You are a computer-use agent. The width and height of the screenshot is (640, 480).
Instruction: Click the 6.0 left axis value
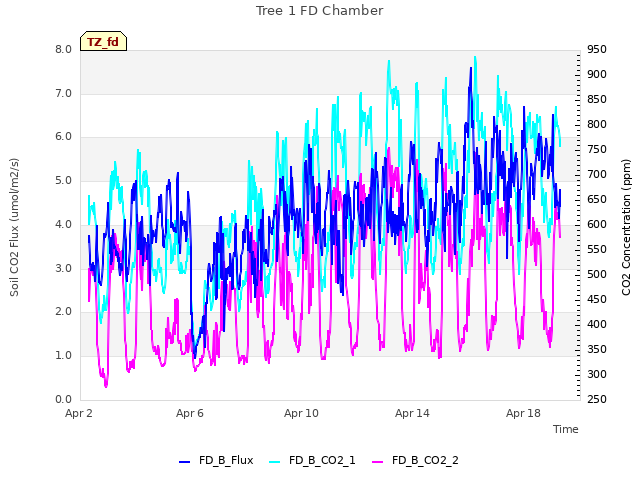click(64, 137)
